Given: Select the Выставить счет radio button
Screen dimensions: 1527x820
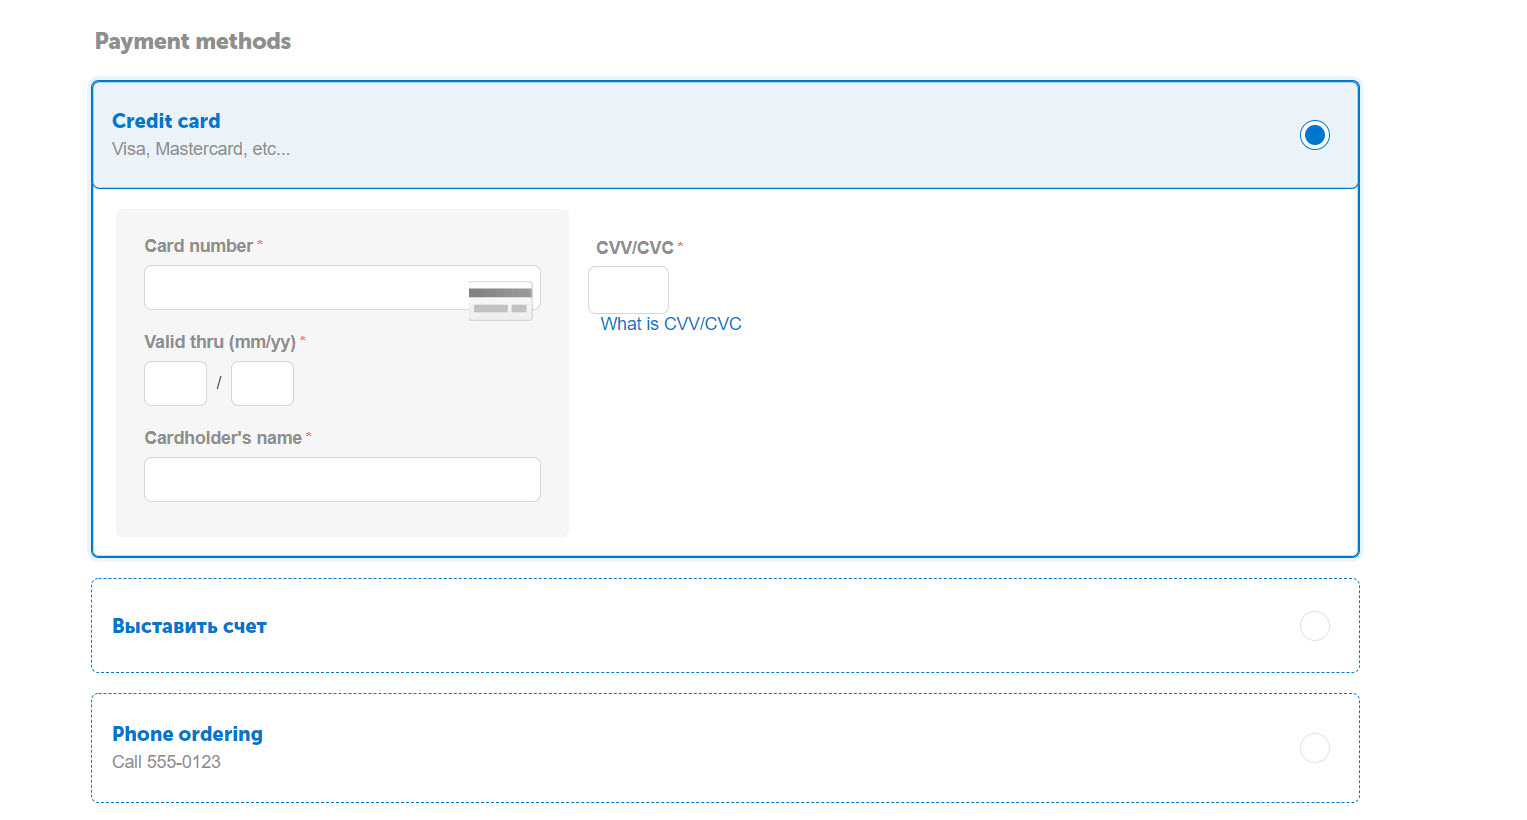Looking at the screenshot, I should click(x=1314, y=626).
